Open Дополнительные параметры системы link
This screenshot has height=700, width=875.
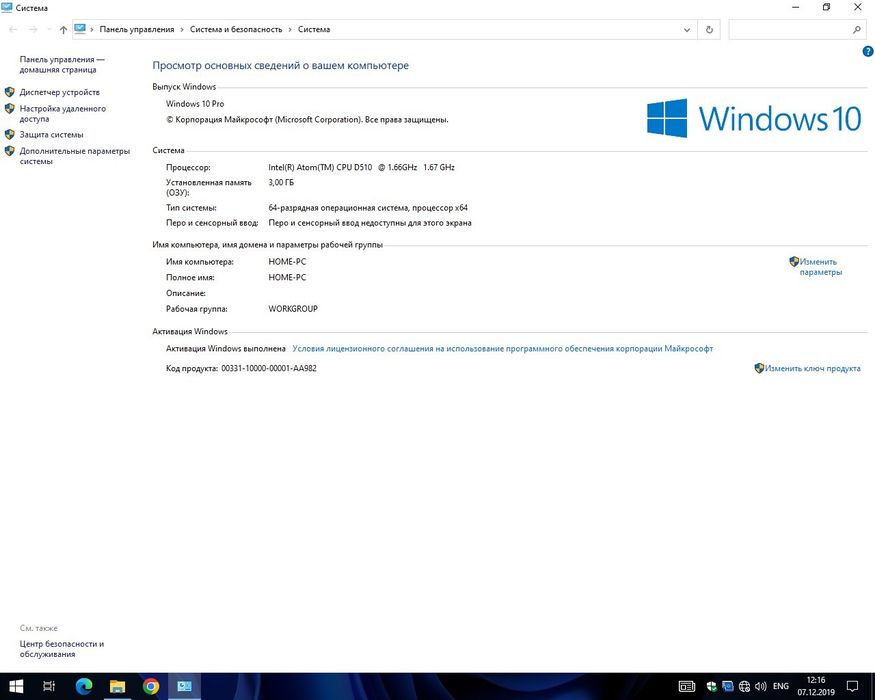75,156
